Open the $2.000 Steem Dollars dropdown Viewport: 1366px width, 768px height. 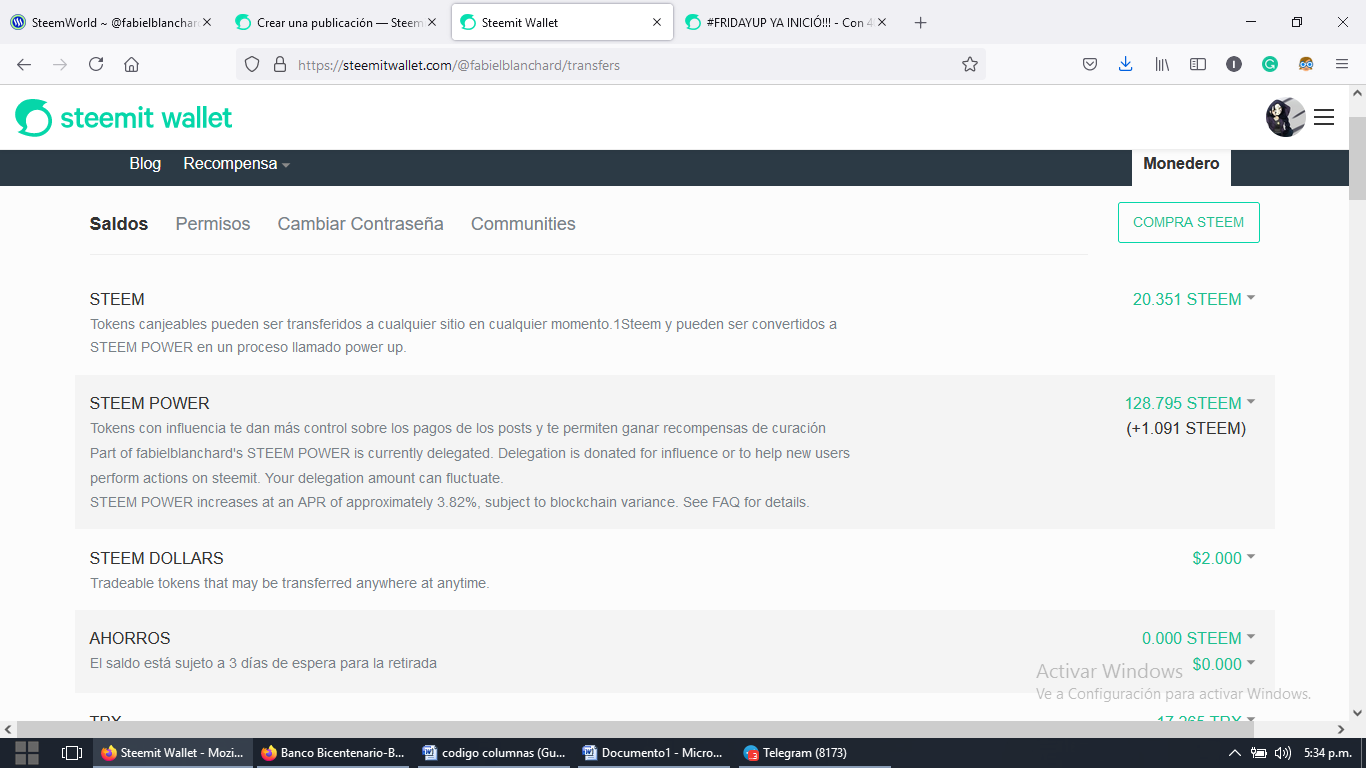coord(1224,558)
